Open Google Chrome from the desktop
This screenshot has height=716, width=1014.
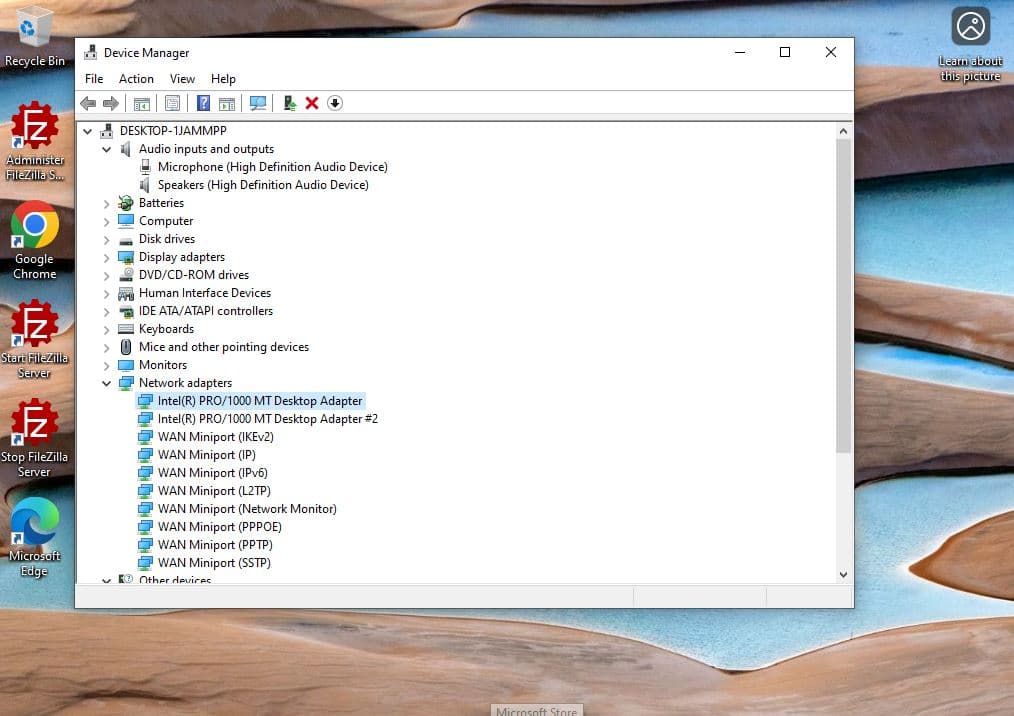coord(34,227)
